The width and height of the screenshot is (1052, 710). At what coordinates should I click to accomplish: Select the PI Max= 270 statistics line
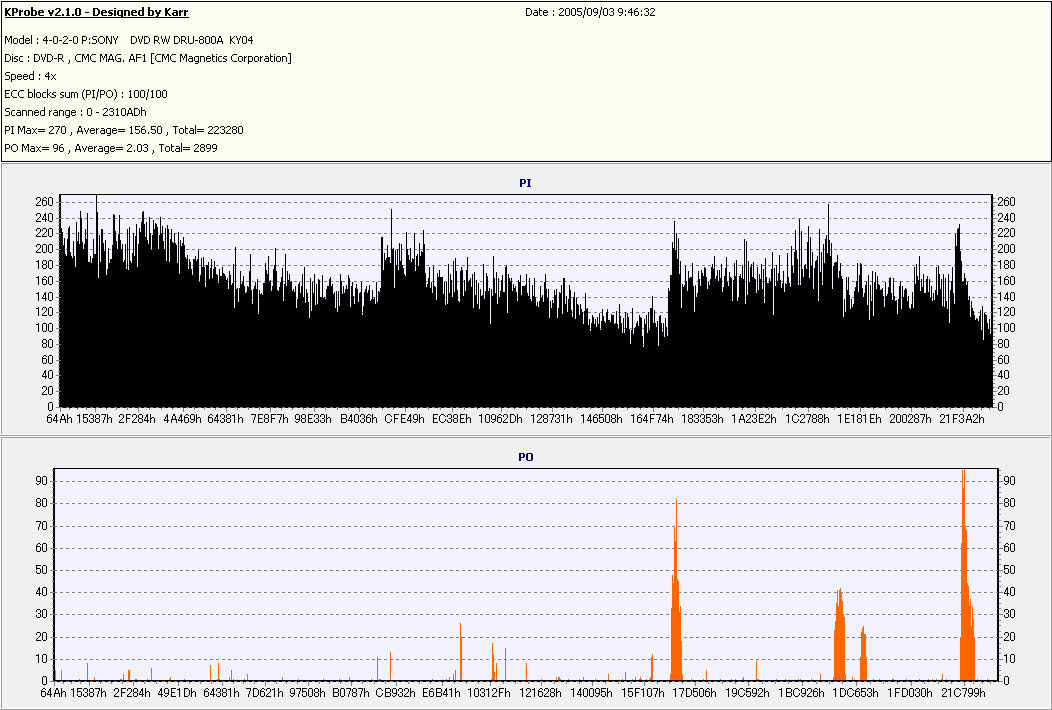point(123,130)
